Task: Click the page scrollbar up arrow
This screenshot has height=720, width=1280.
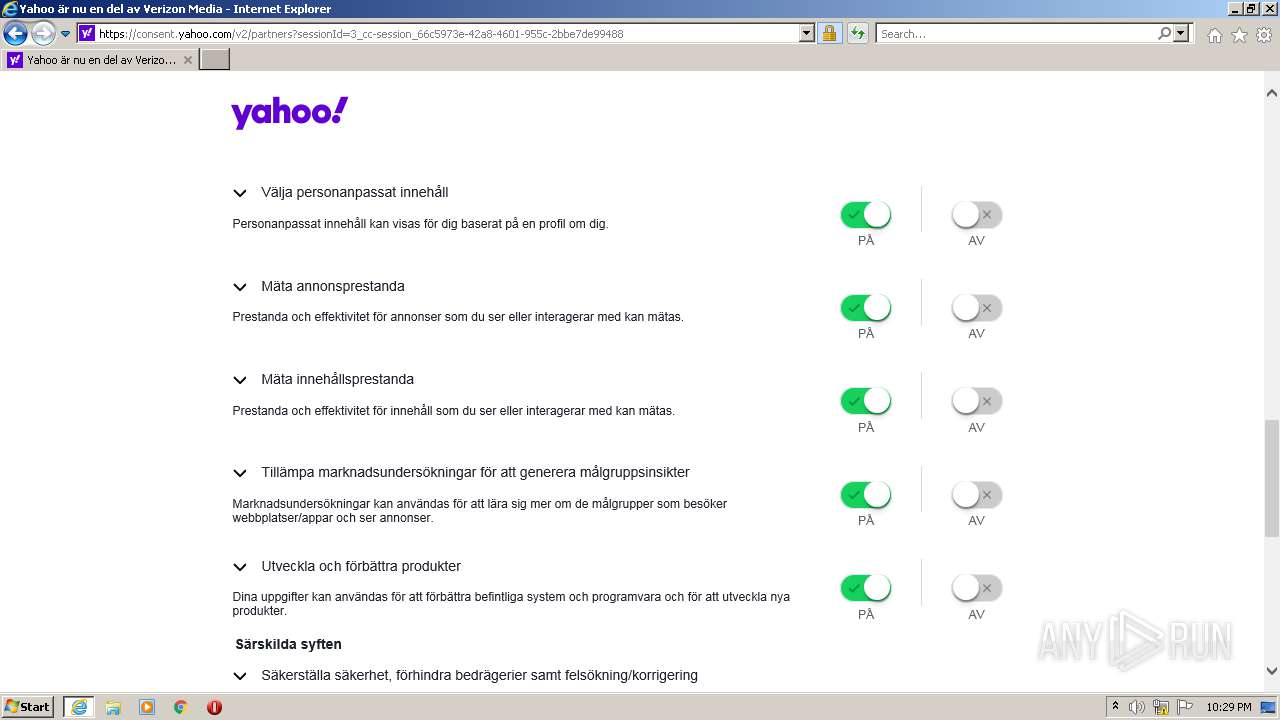Action: coord(1272,93)
